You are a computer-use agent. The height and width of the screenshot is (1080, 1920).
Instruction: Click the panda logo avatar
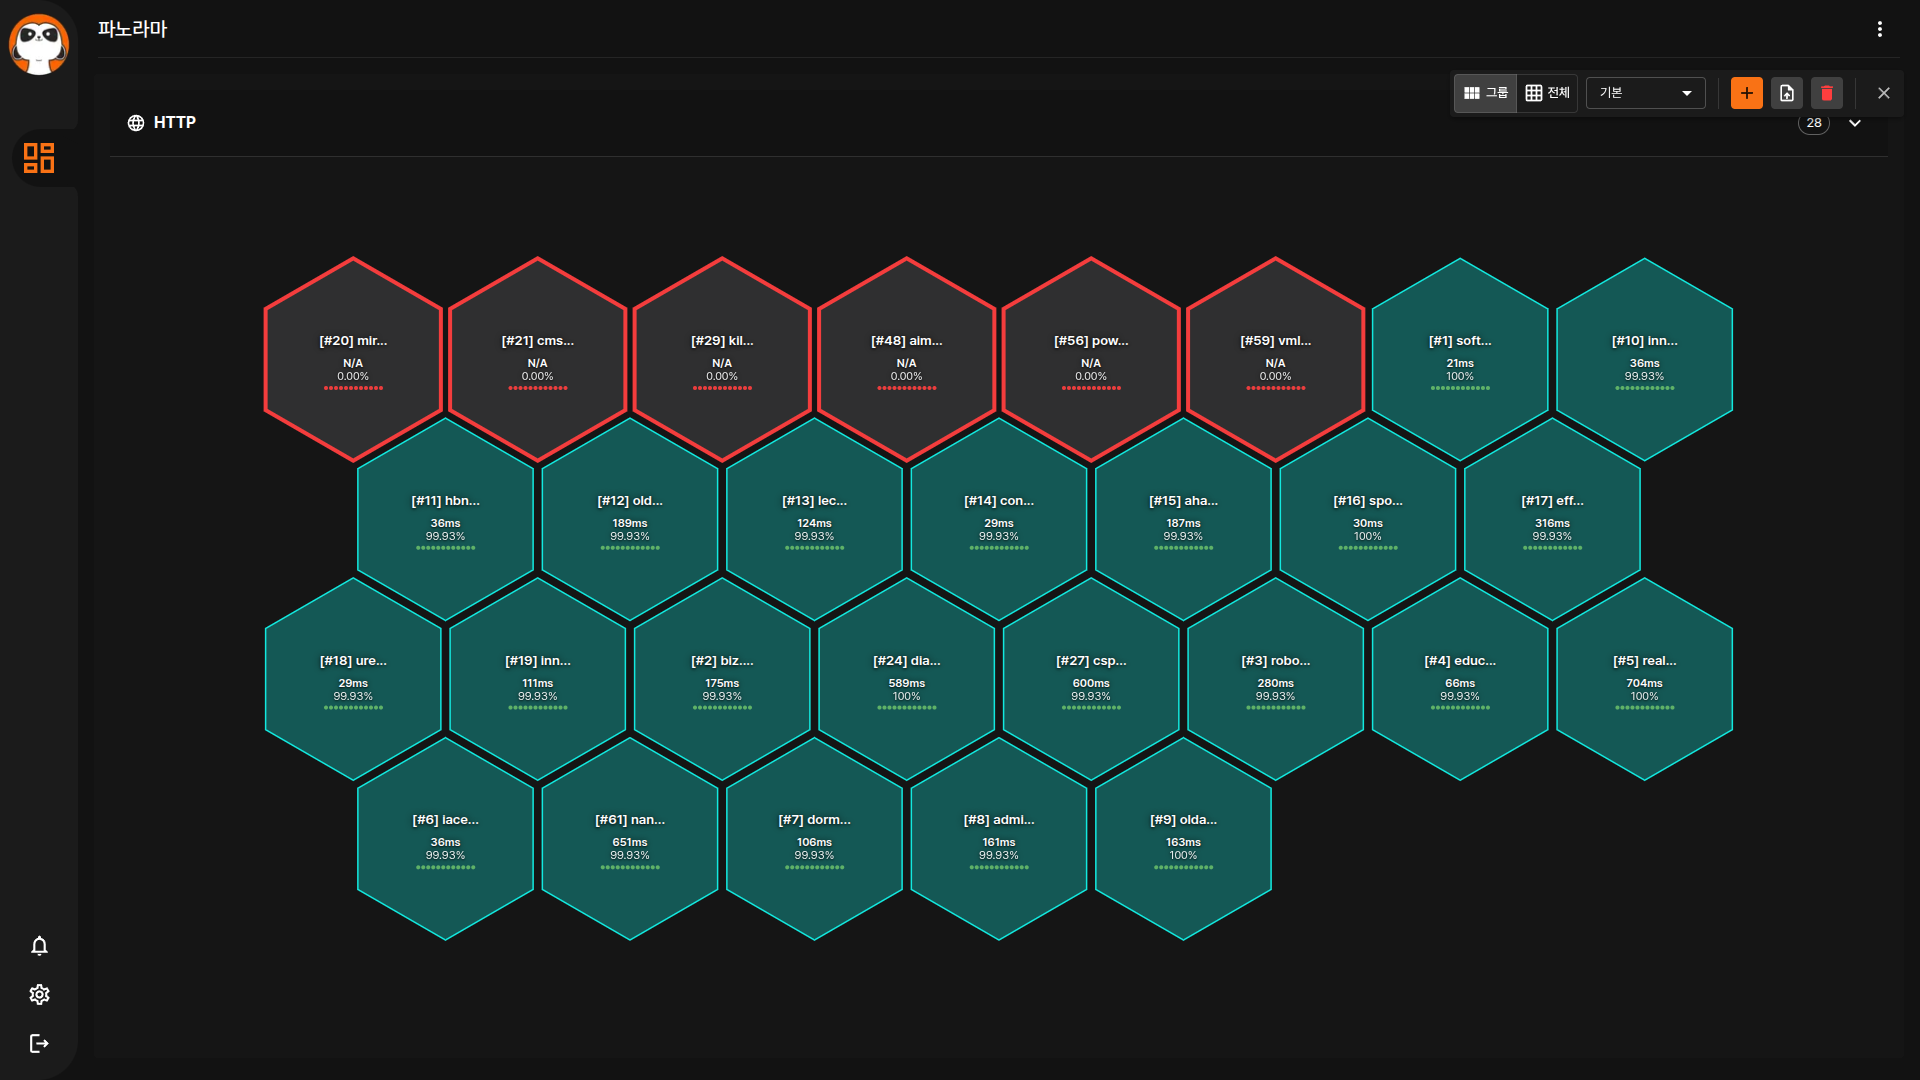[39, 44]
